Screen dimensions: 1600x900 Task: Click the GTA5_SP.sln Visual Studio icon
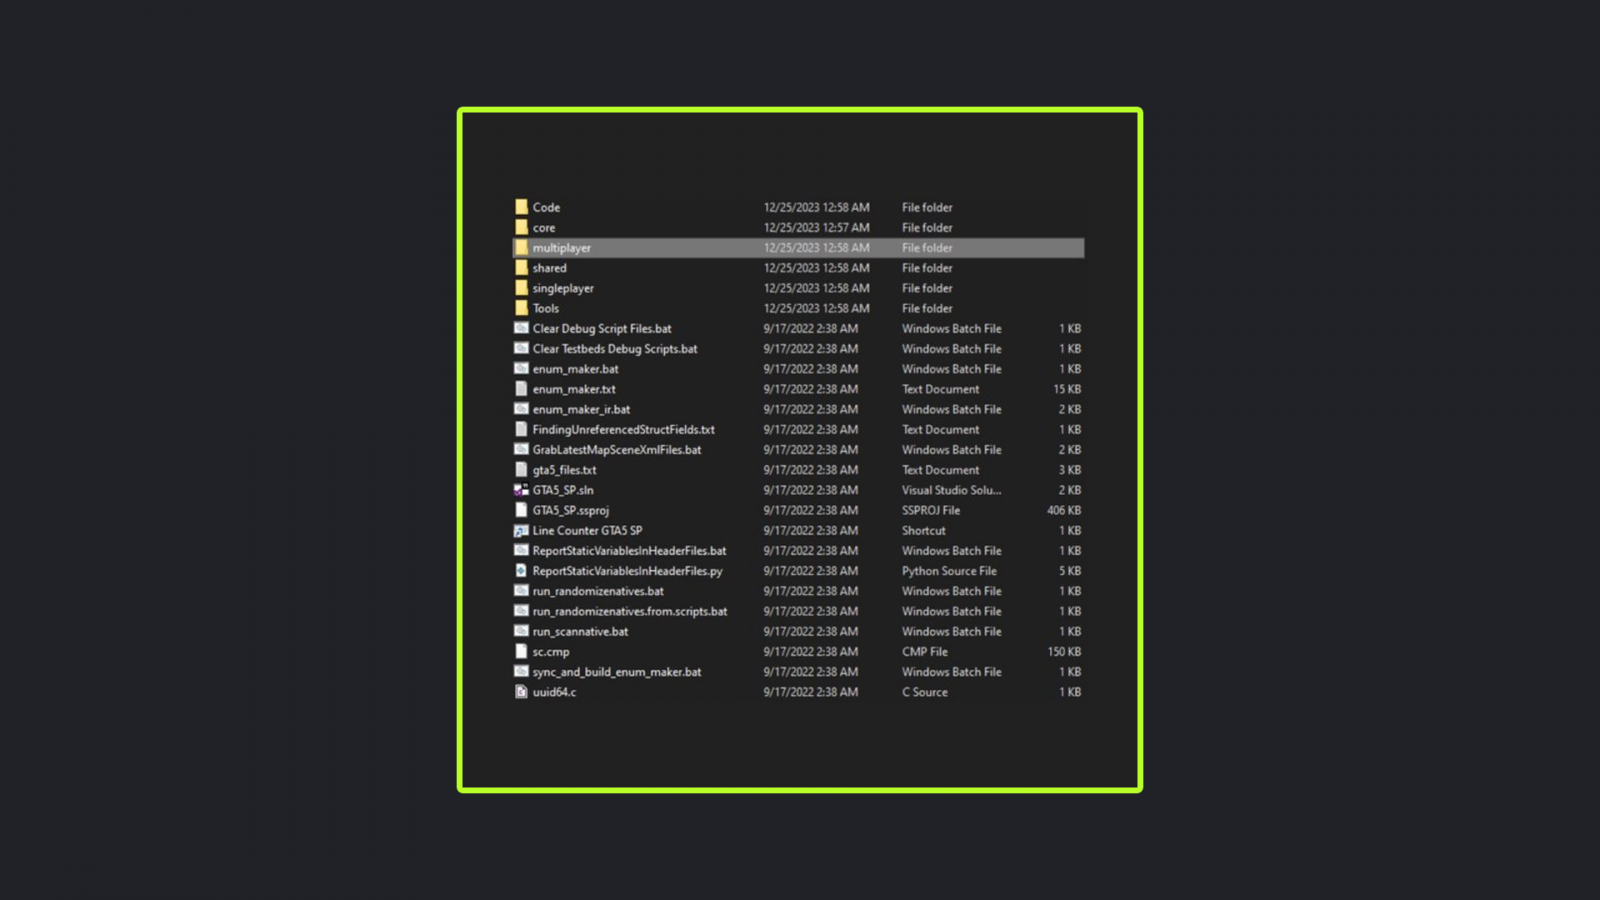coord(521,490)
